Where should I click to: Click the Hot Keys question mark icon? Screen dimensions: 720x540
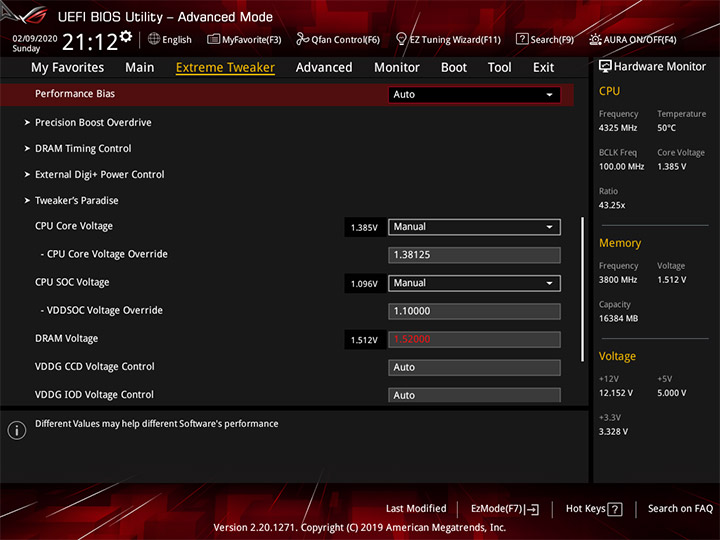[x=614, y=509]
